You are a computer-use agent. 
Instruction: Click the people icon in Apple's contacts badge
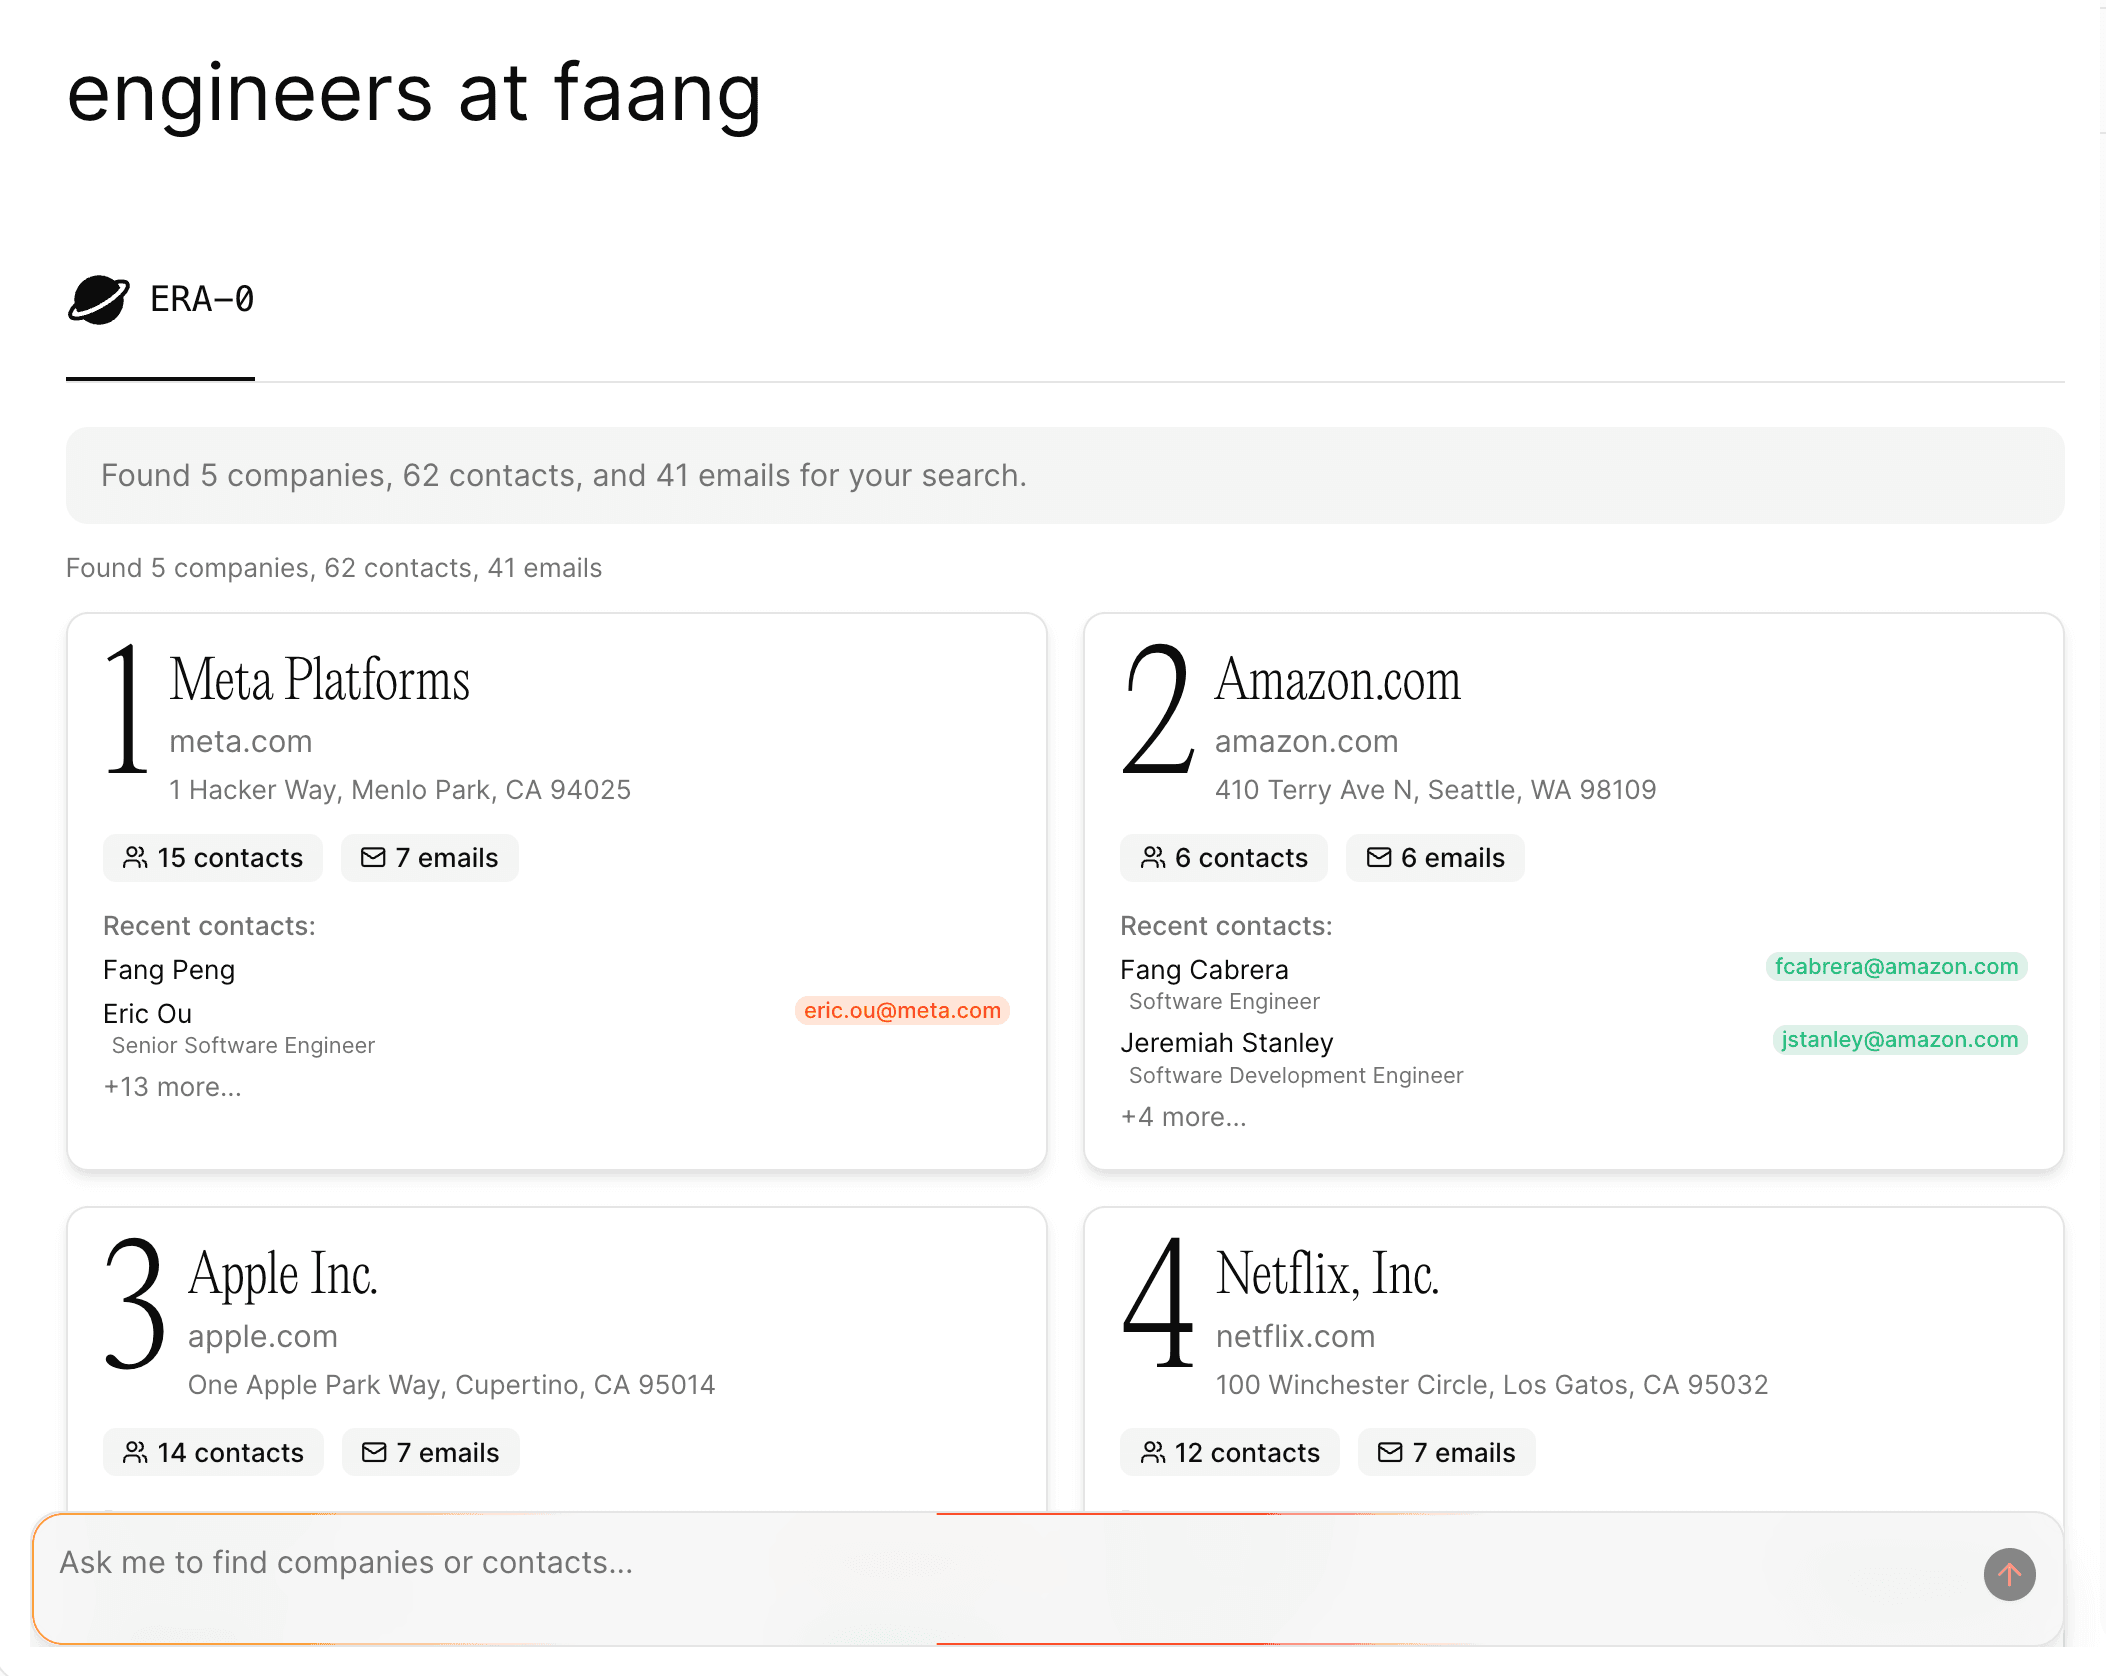point(135,1452)
